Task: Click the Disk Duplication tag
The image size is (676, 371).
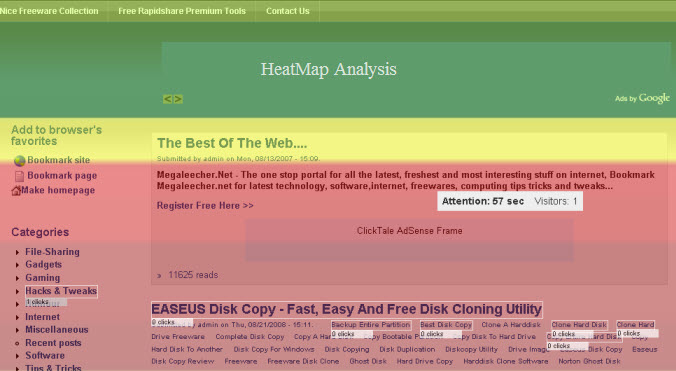Action: 407,349
